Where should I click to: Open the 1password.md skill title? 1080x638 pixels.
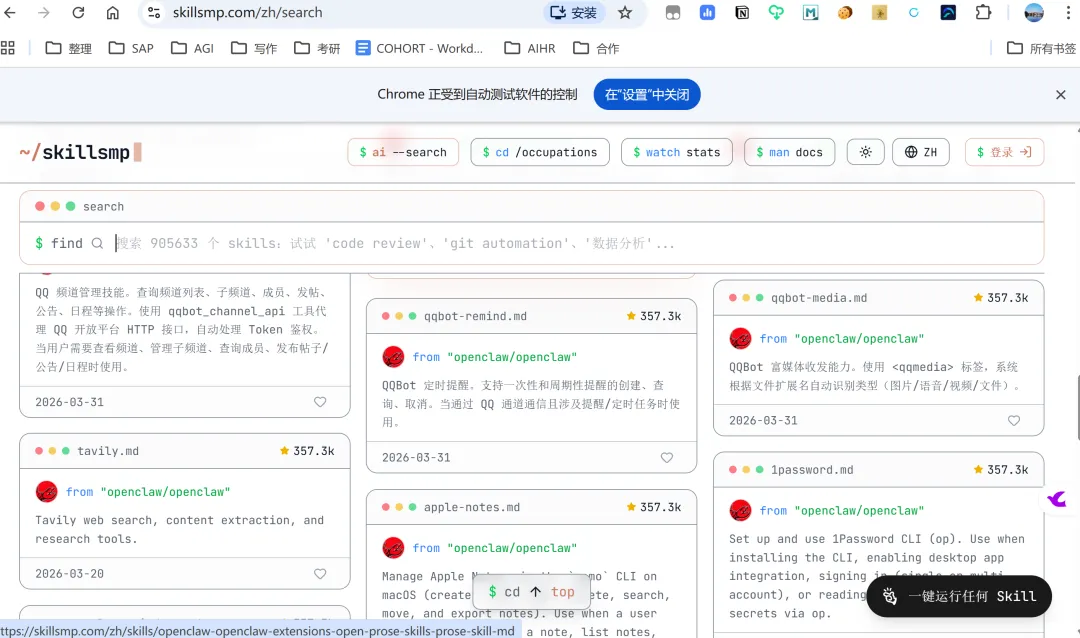tap(812, 470)
